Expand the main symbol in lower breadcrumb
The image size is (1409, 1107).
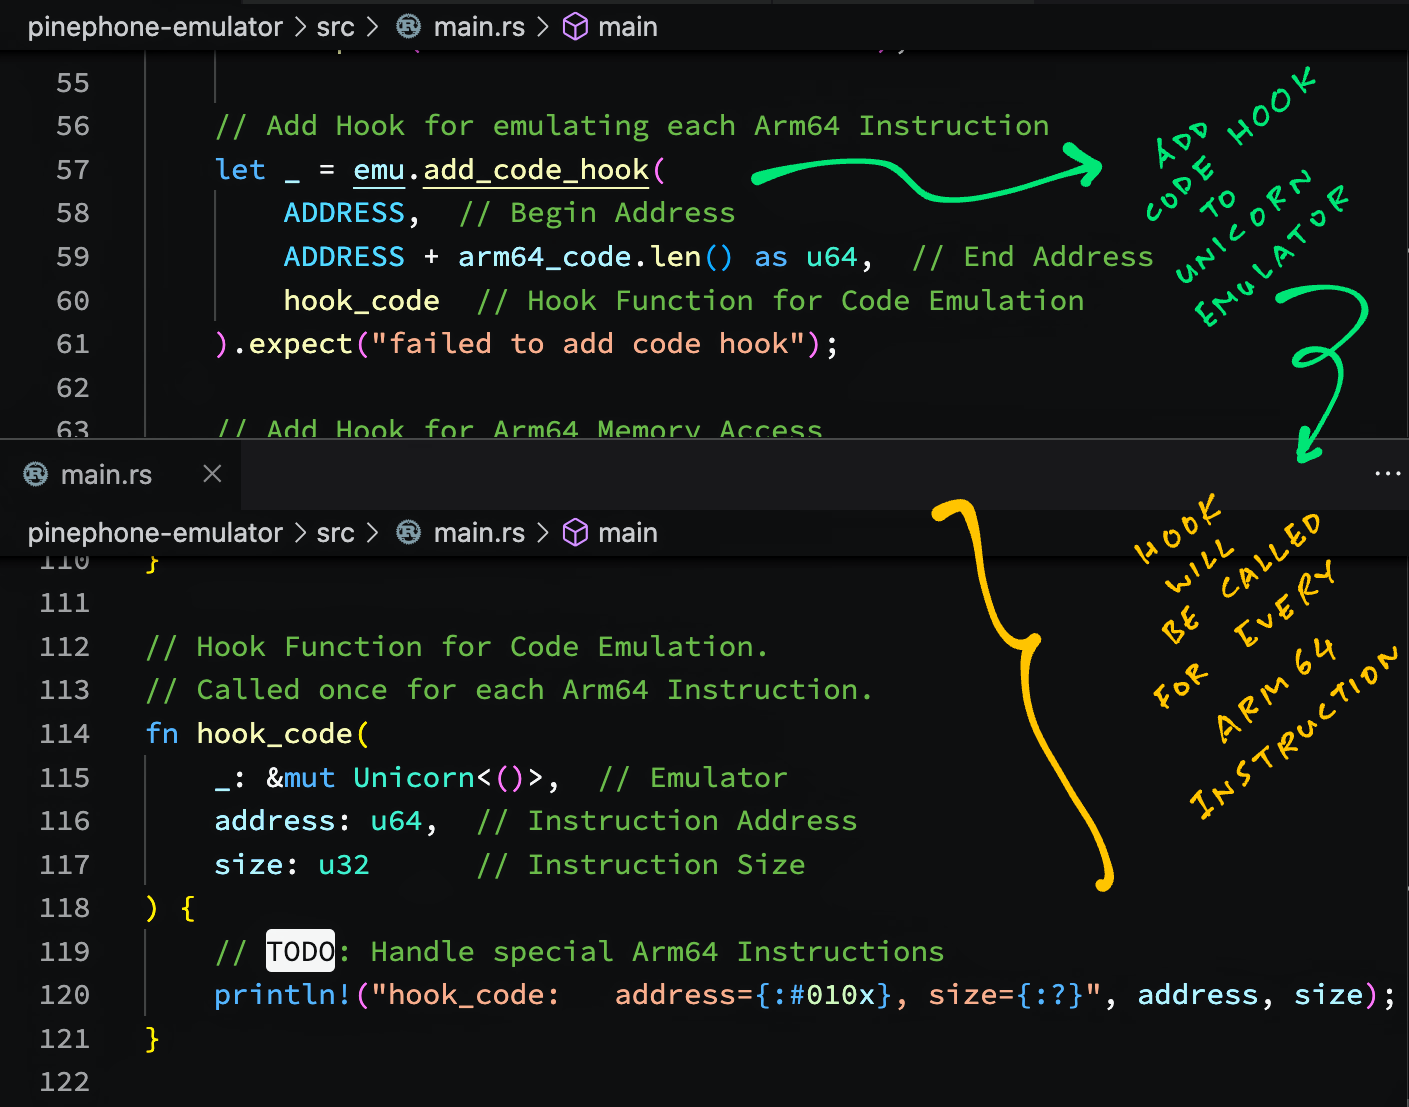627,533
